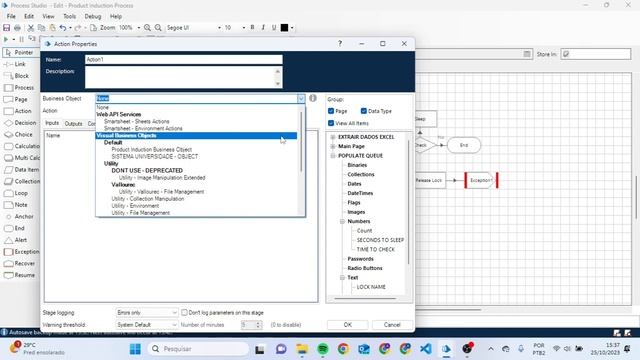Collapse the Numbers tree node
640x360 pixels.
[x=342, y=221]
